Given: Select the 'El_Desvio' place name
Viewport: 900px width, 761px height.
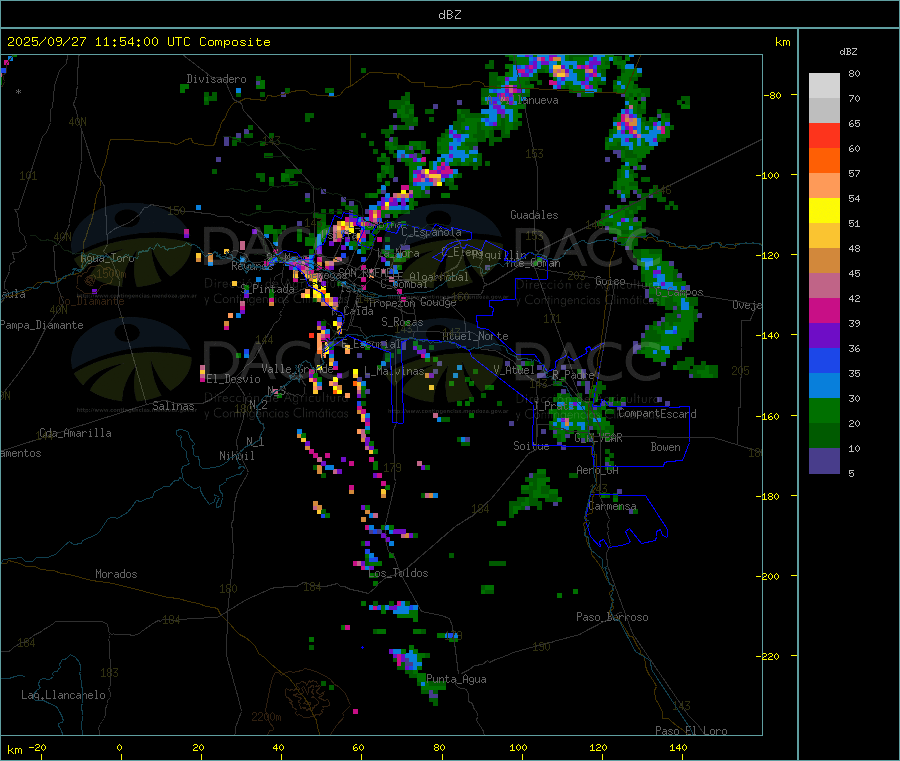Looking at the screenshot, I should 234,379.
